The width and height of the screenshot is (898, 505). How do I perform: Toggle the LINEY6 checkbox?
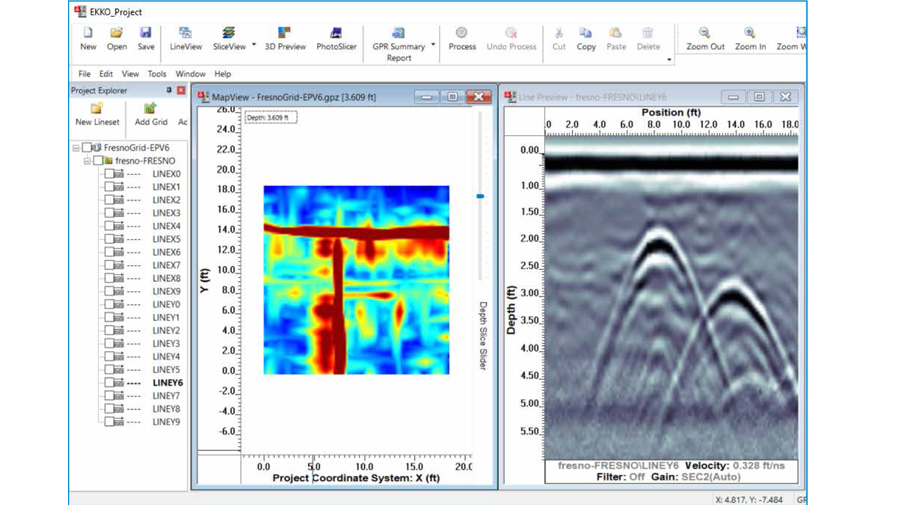(x=109, y=382)
